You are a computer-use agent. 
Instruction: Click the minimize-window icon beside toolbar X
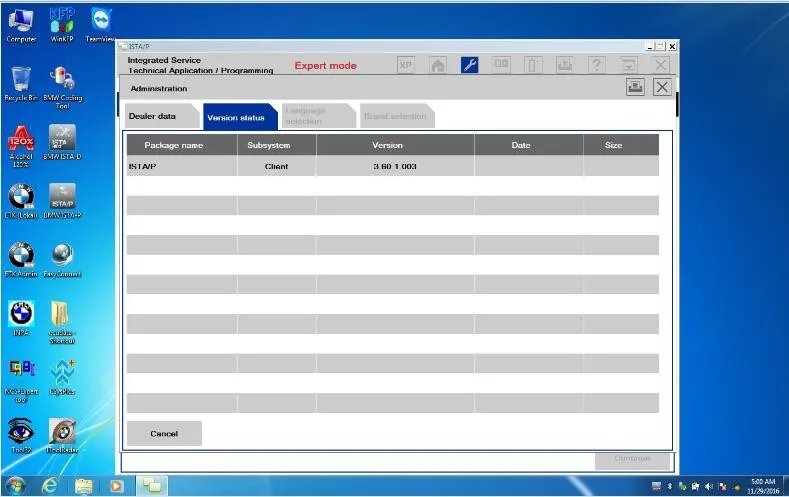point(629,65)
